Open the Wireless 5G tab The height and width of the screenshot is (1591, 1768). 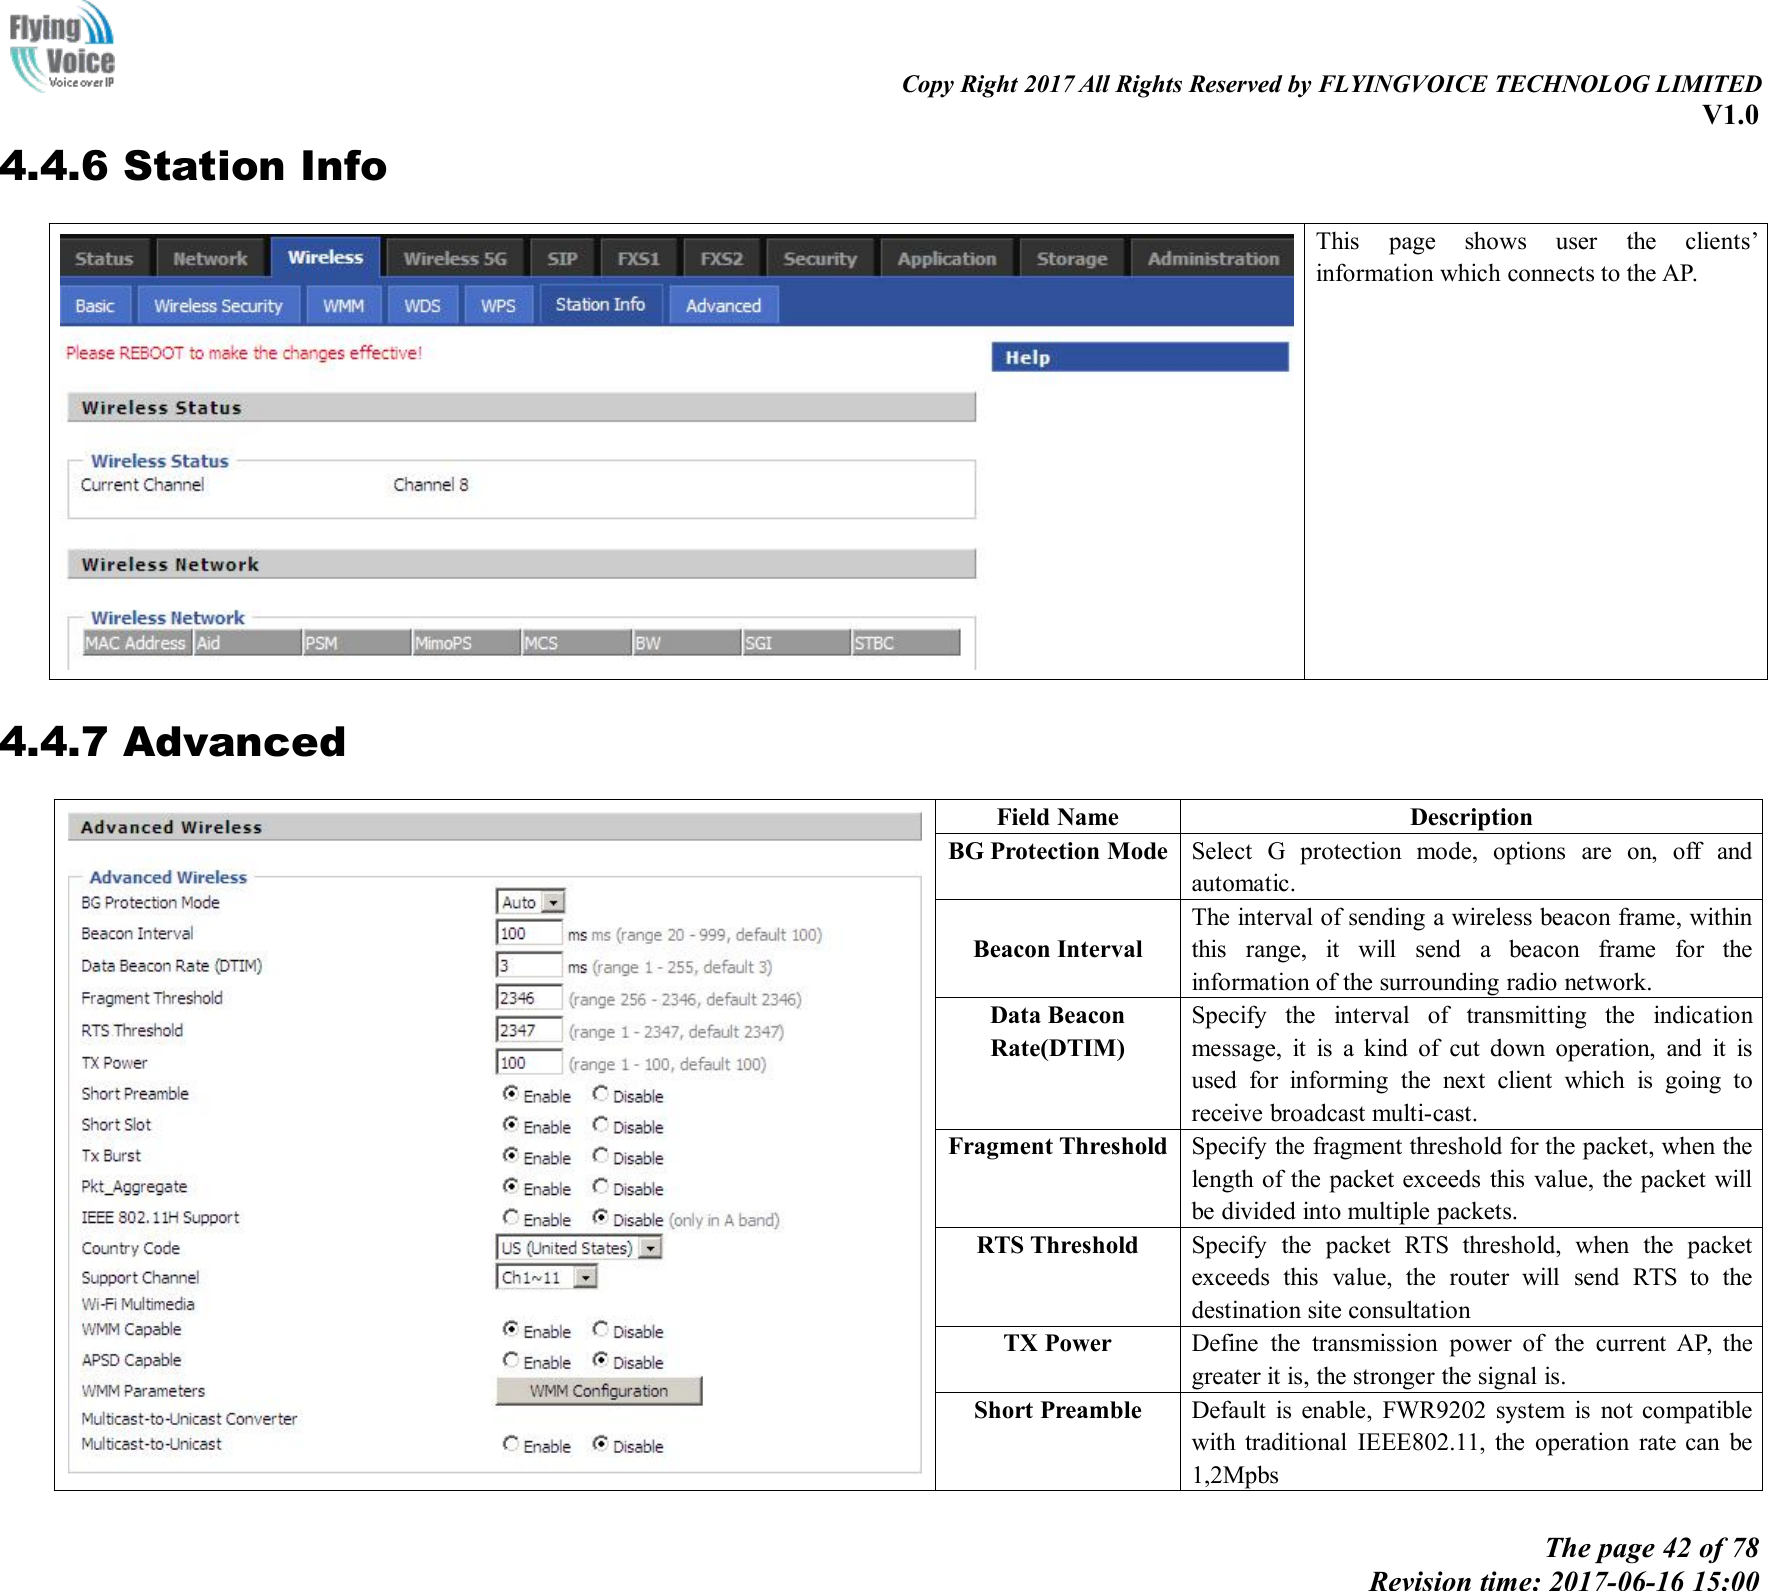[453, 257]
